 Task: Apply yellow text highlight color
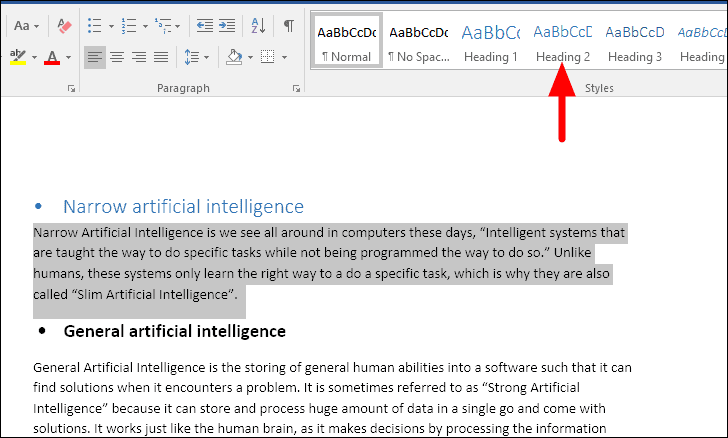(18, 57)
